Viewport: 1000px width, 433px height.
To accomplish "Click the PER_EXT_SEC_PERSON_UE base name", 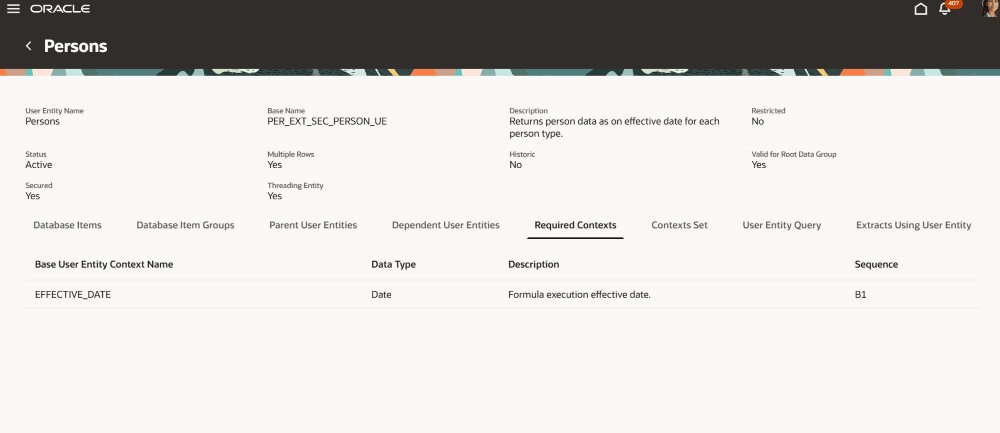I will (327, 121).
